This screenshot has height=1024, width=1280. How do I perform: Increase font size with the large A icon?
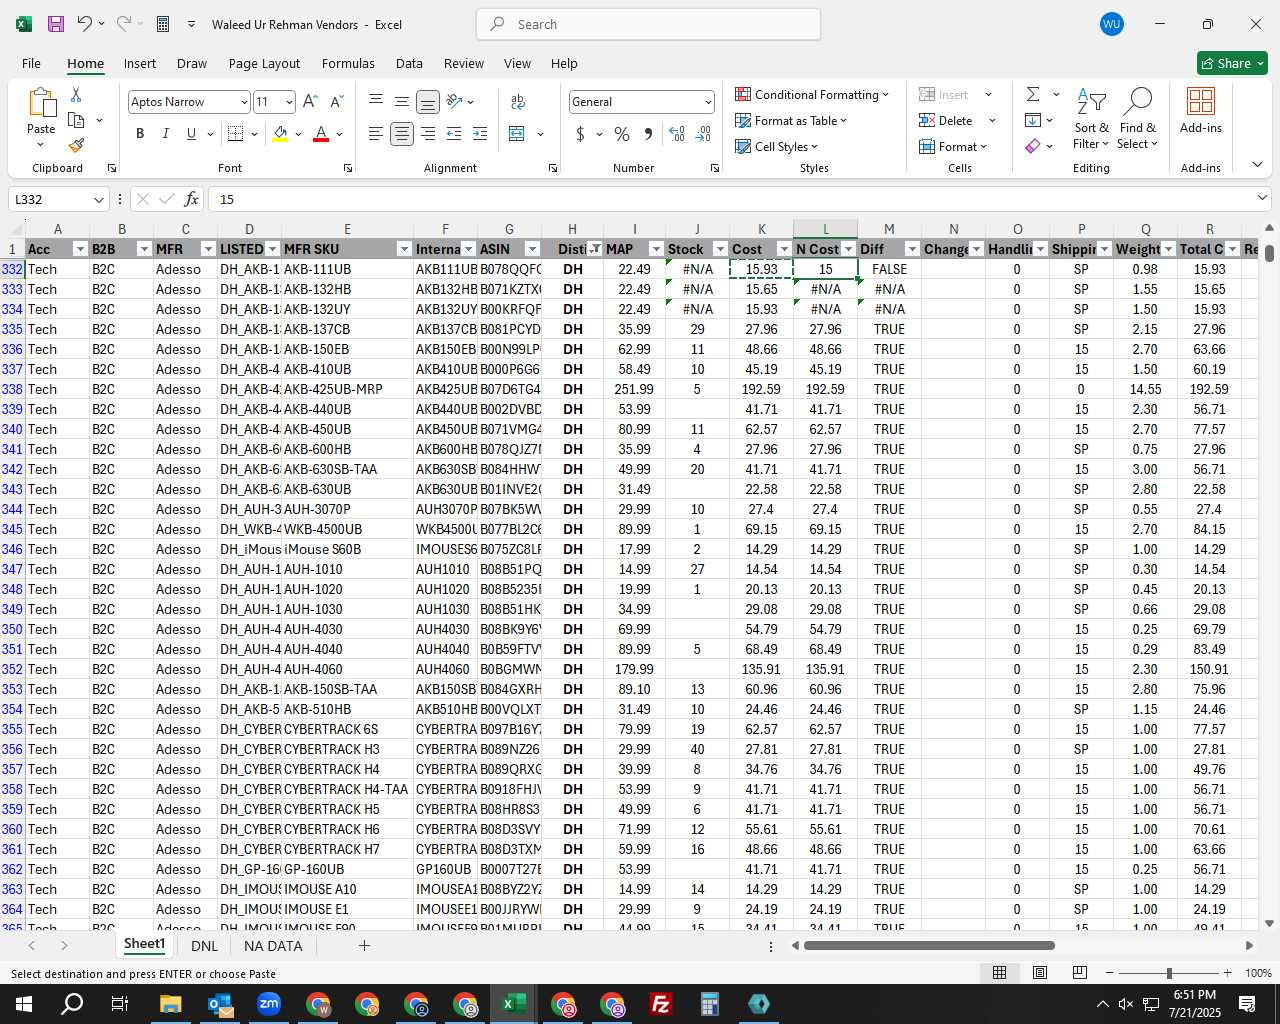(310, 101)
